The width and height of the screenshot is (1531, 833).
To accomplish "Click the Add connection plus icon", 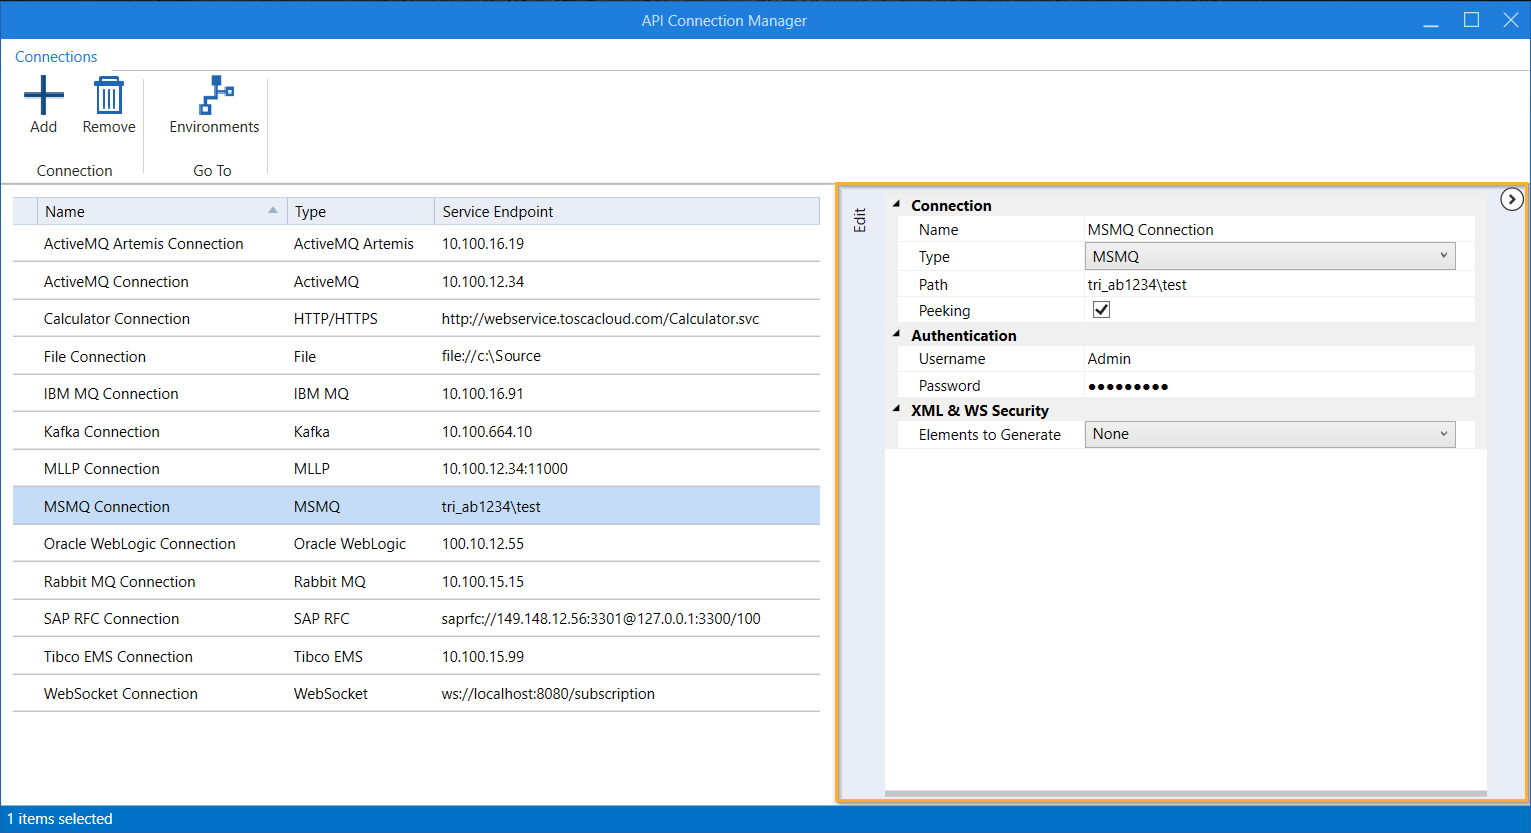I will tap(43, 96).
